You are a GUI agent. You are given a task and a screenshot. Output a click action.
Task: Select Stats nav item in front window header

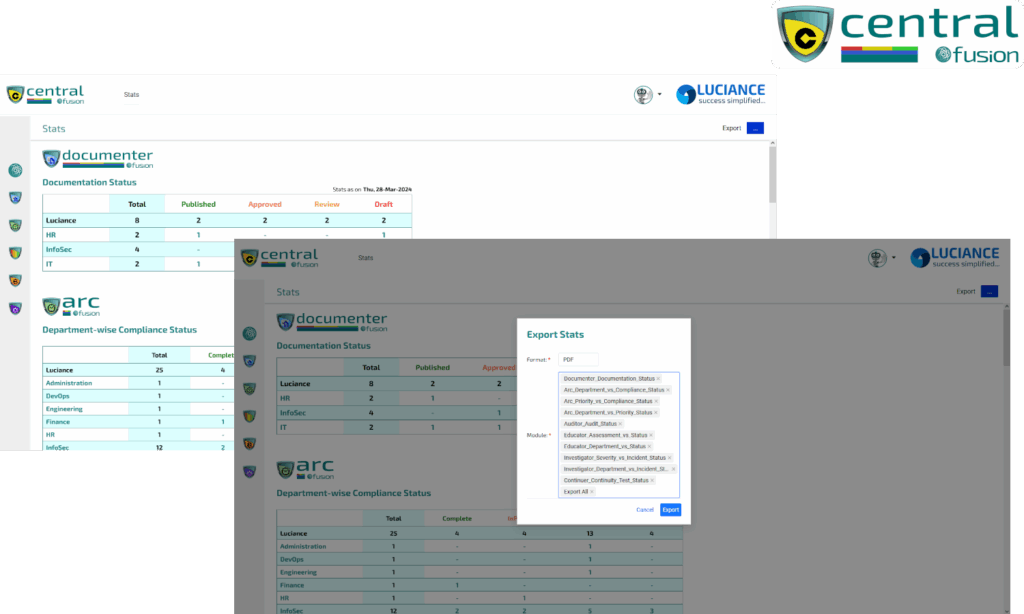365,258
